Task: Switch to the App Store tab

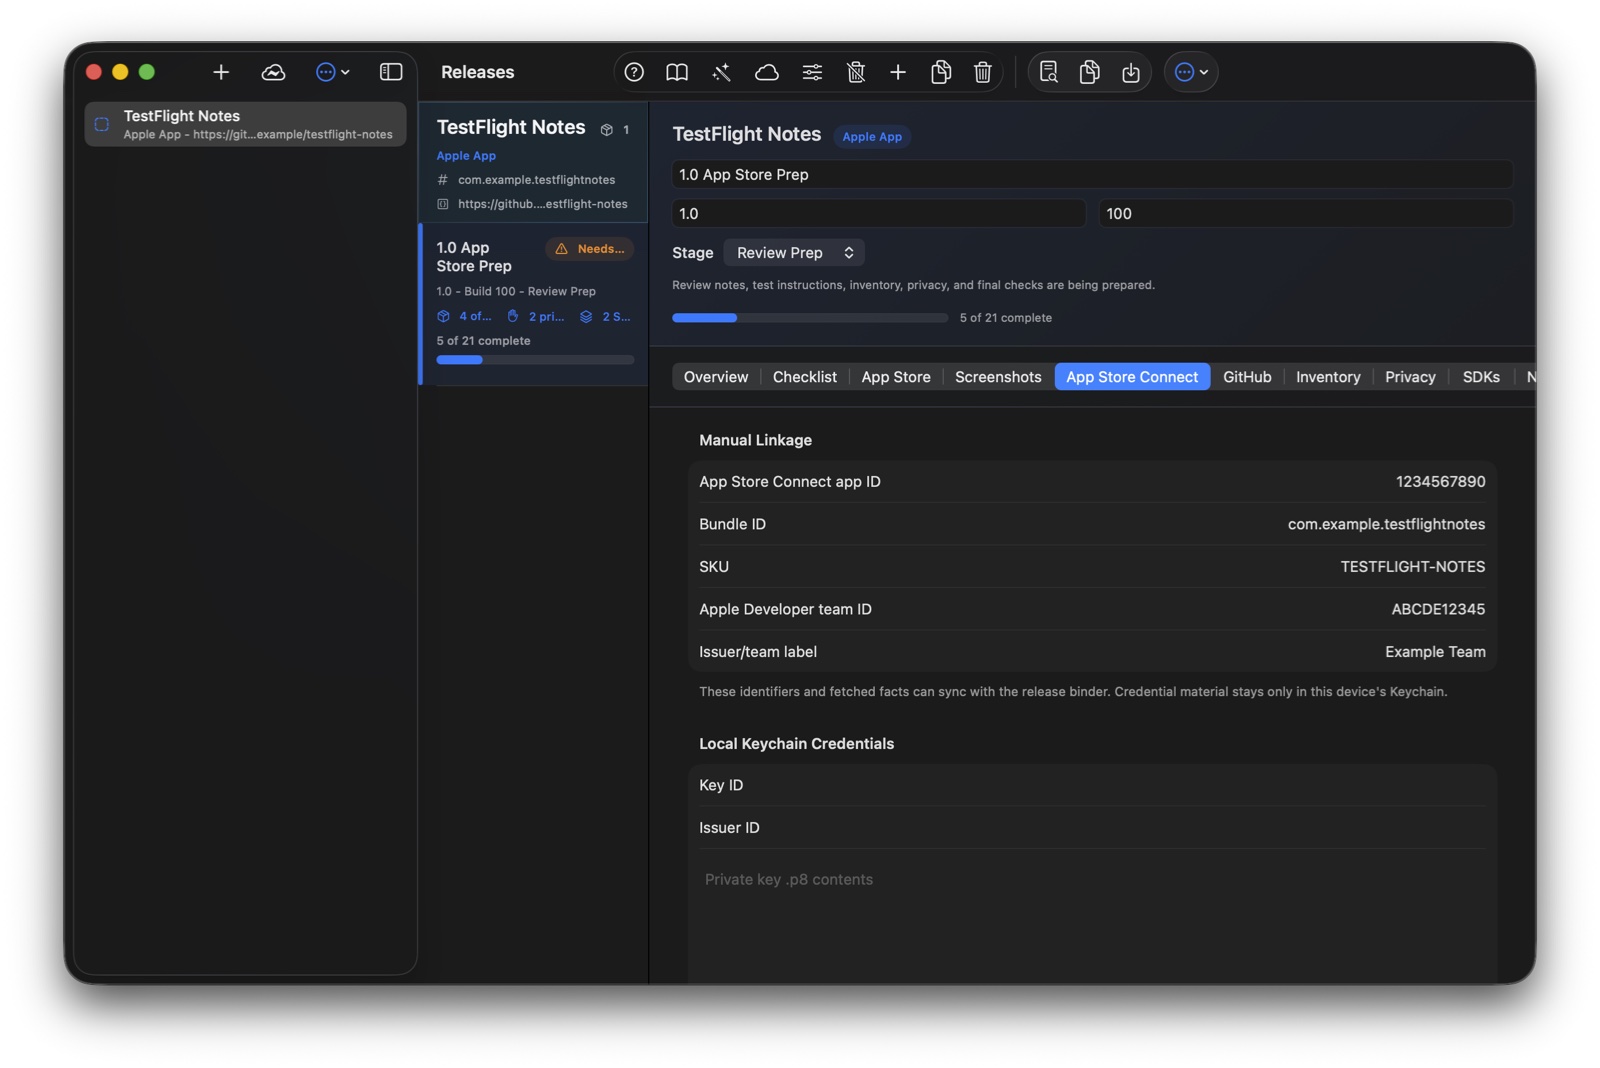Action: (x=896, y=377)
